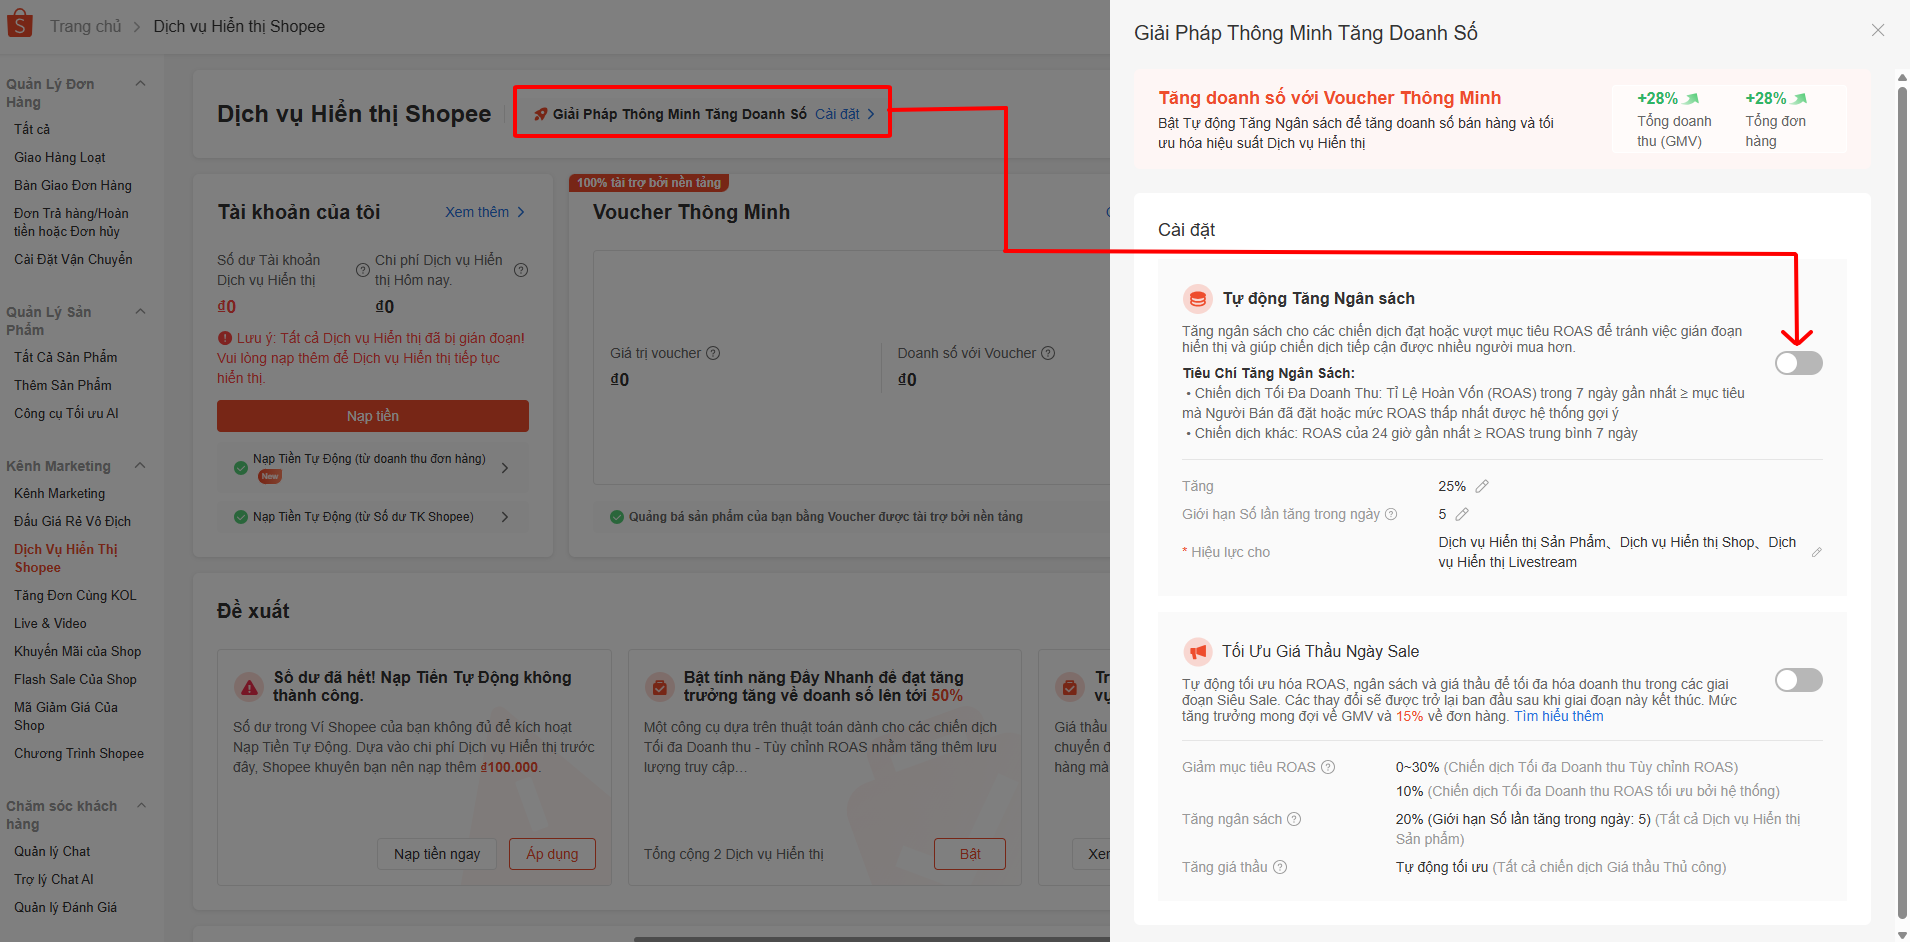Click the panel's vertical scrollbar
Viewport: 1910px width, 942px height.
point(1901,500)
